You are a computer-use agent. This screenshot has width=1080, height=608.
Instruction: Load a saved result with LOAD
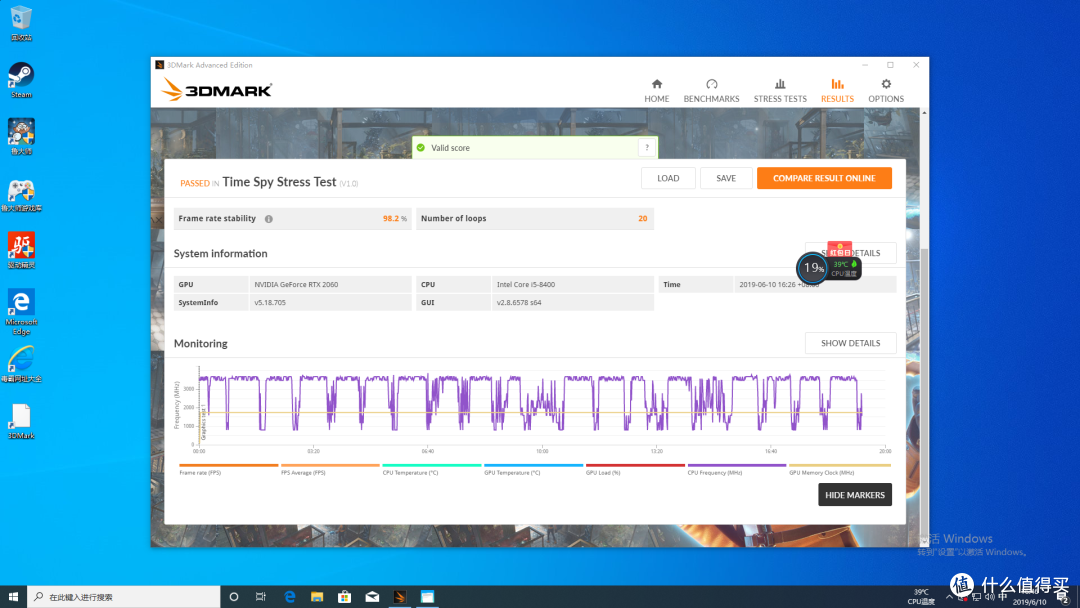point(668,178)
